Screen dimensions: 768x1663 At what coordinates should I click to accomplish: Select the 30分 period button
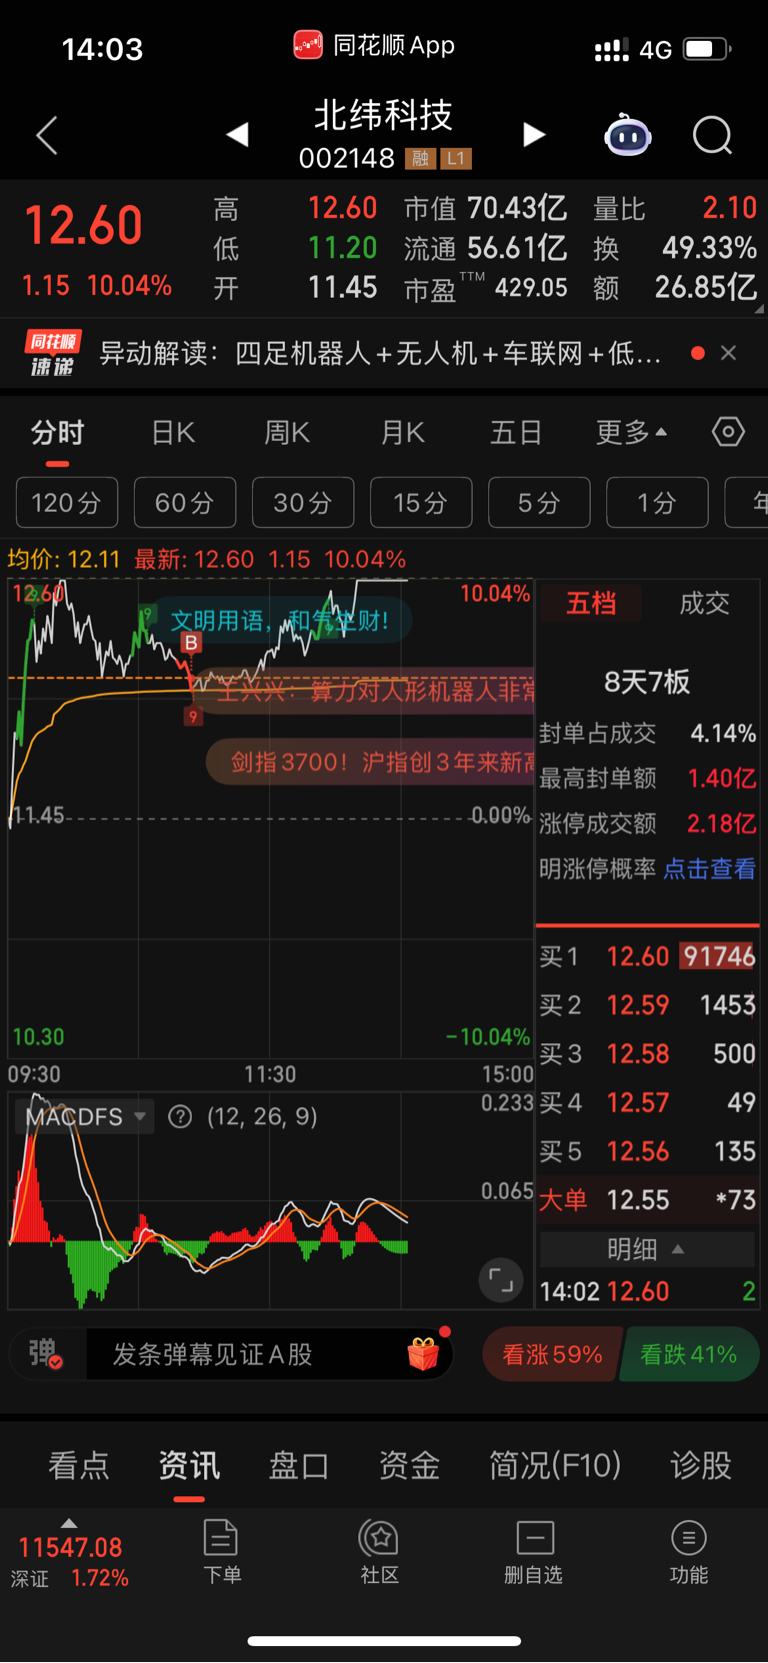(303, 502)
